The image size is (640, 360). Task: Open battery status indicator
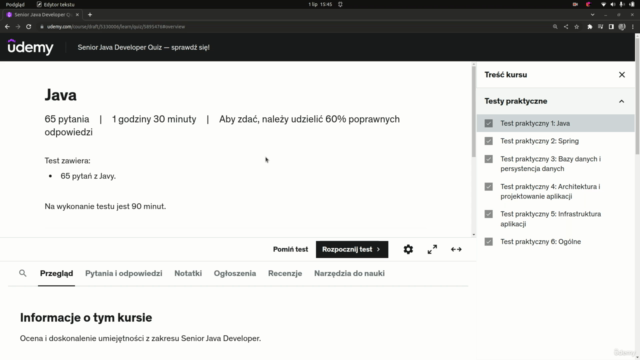click(x=631, y=4)
